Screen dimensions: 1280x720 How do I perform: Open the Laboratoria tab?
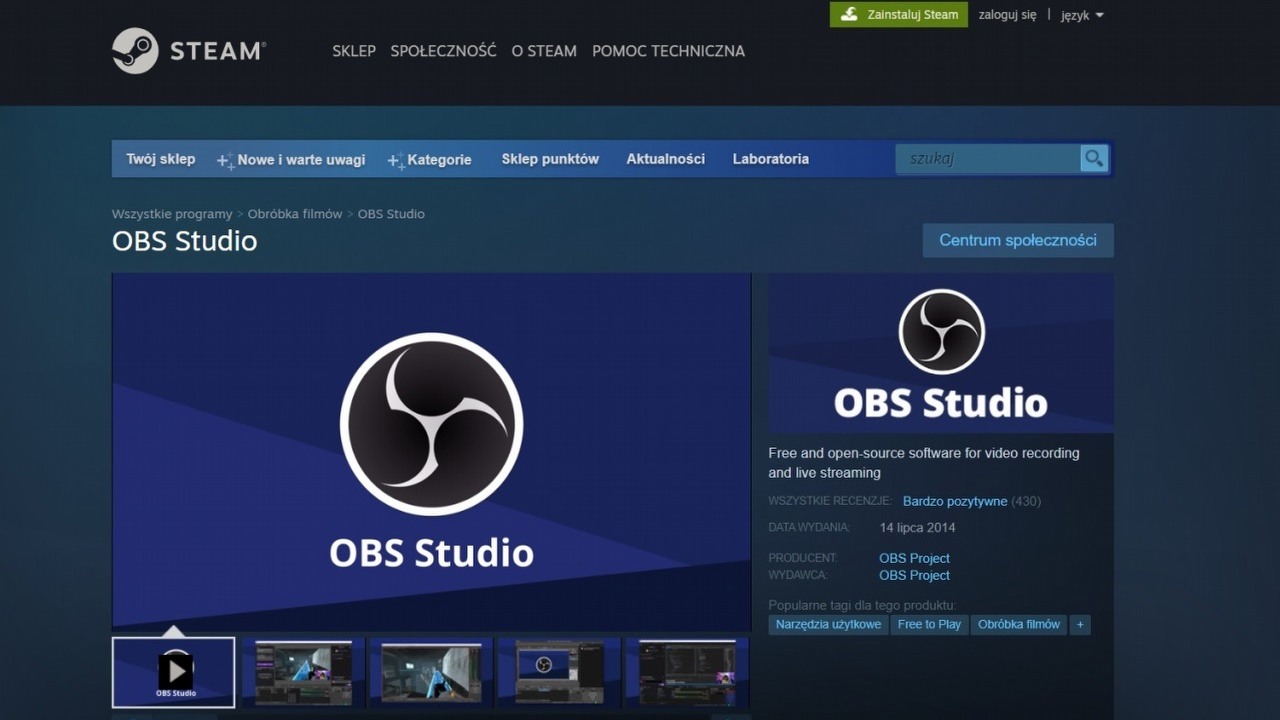click(x=771, y=159)
